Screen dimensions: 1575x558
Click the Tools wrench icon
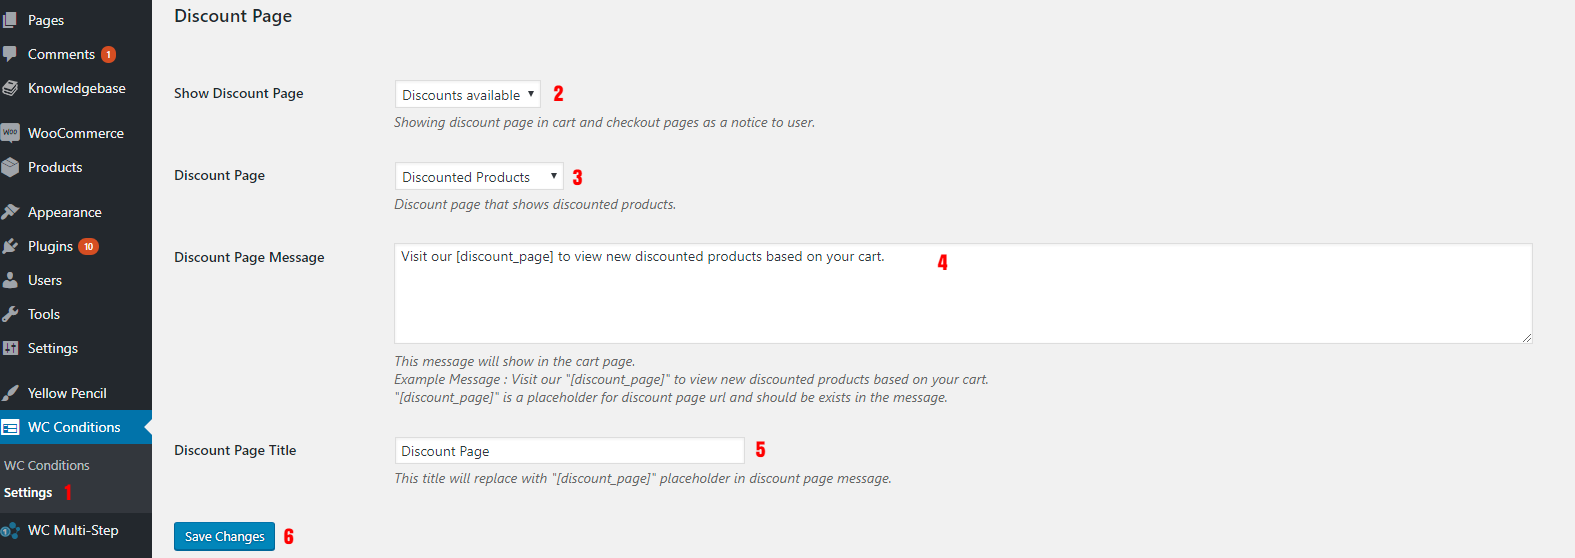10,314
